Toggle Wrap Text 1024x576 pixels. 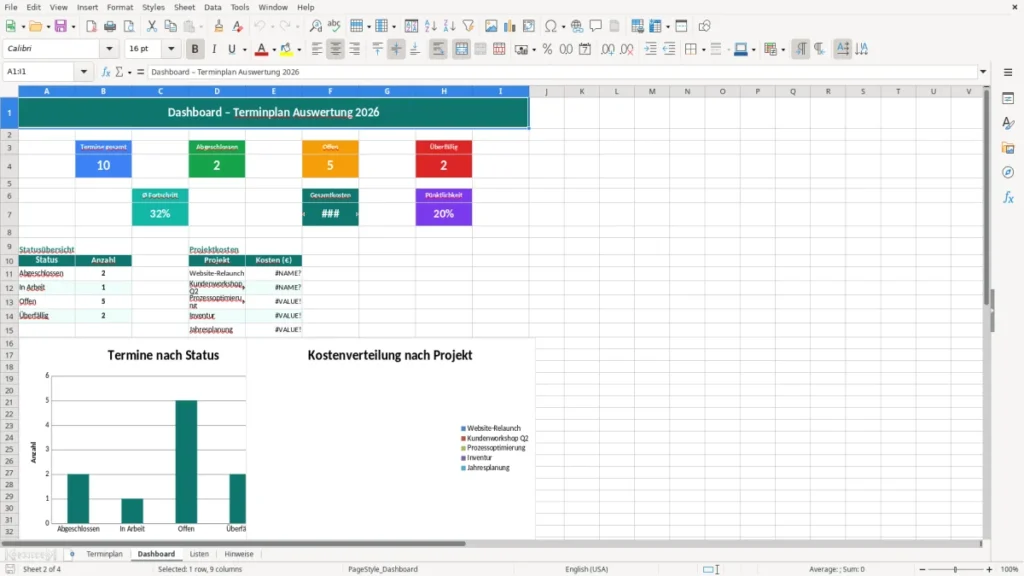pos(438,49)
